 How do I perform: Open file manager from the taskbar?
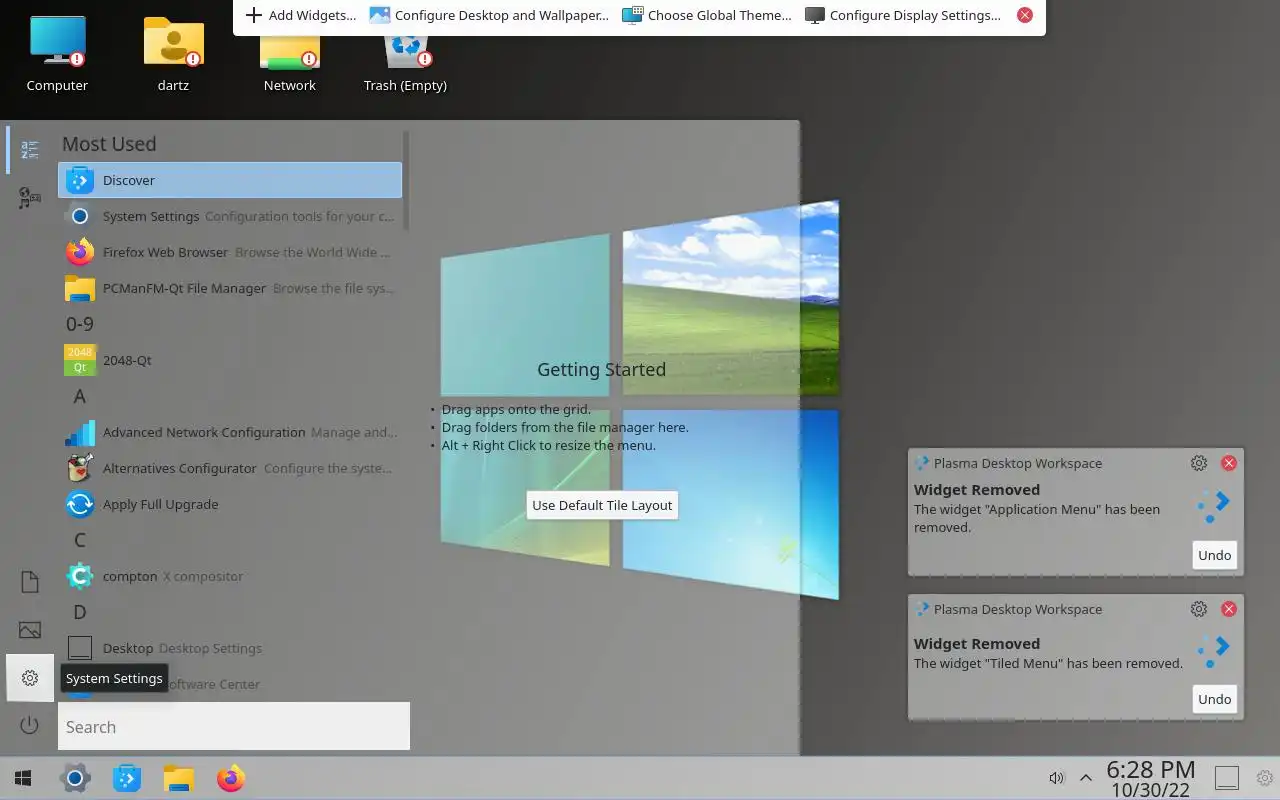click(179, 778)
